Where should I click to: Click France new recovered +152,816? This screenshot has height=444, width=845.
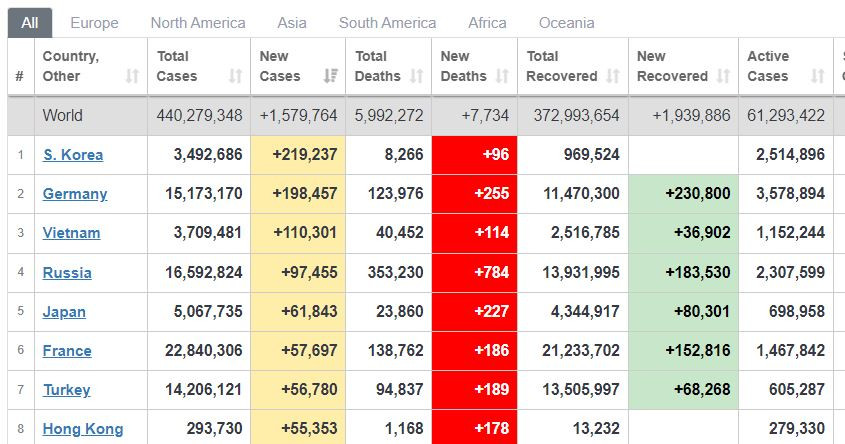(x=698, y=351)
